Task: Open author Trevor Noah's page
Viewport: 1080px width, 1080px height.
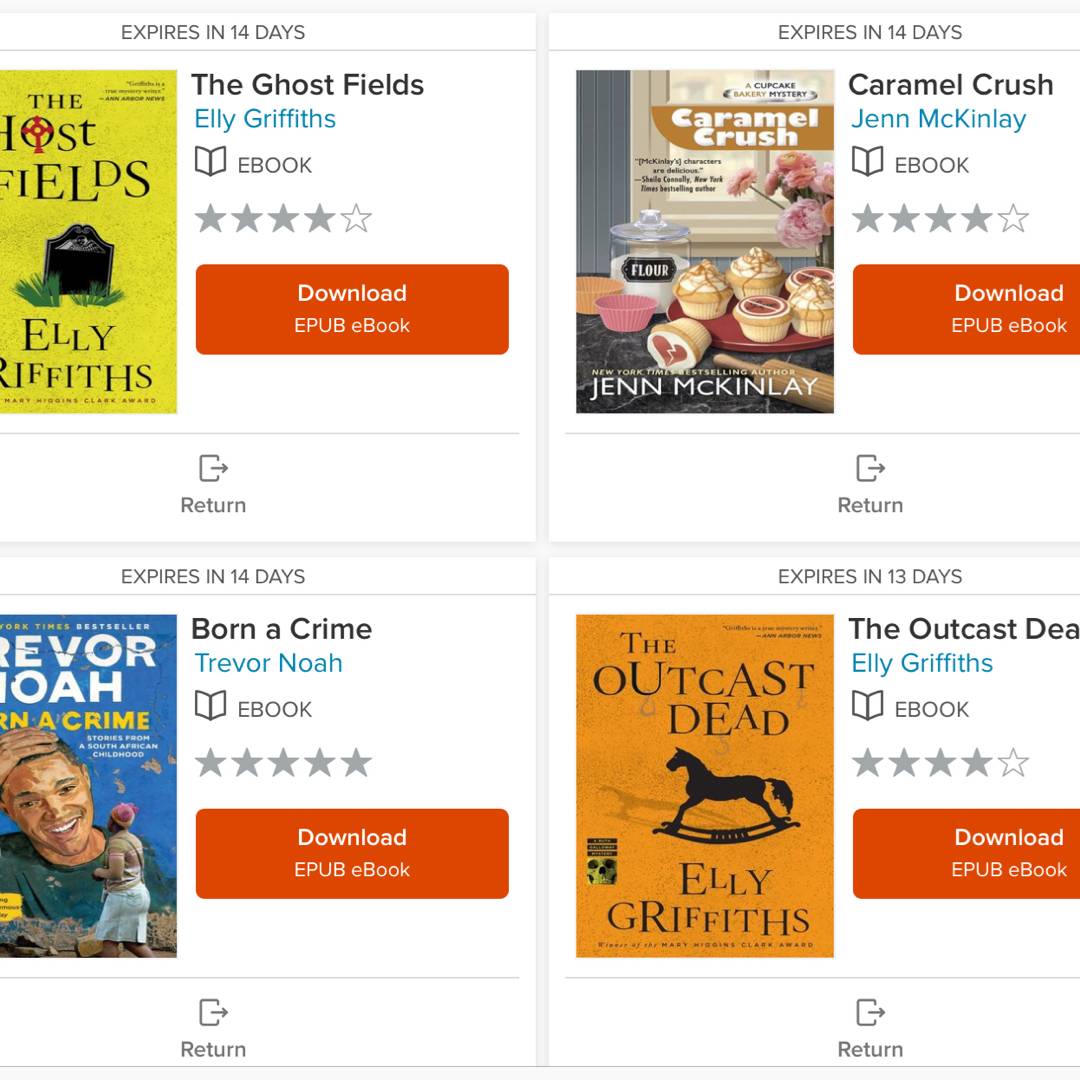Action: click(x=268, y=663)
